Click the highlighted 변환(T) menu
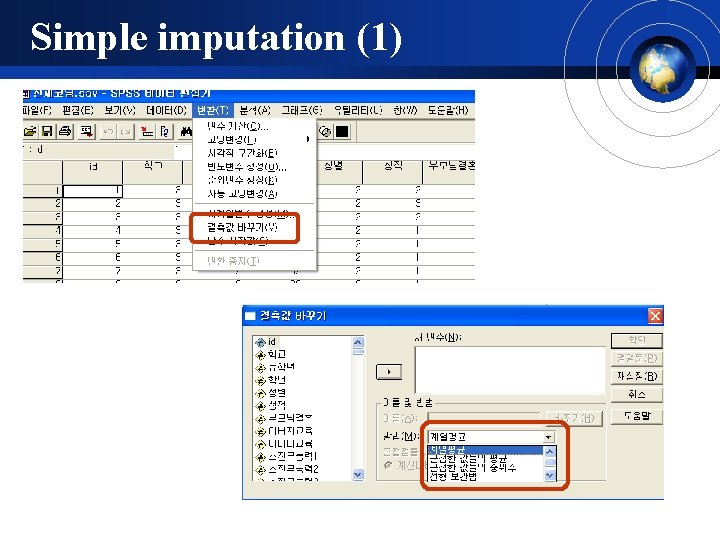The image size is (720, 540). coord(213,110)
